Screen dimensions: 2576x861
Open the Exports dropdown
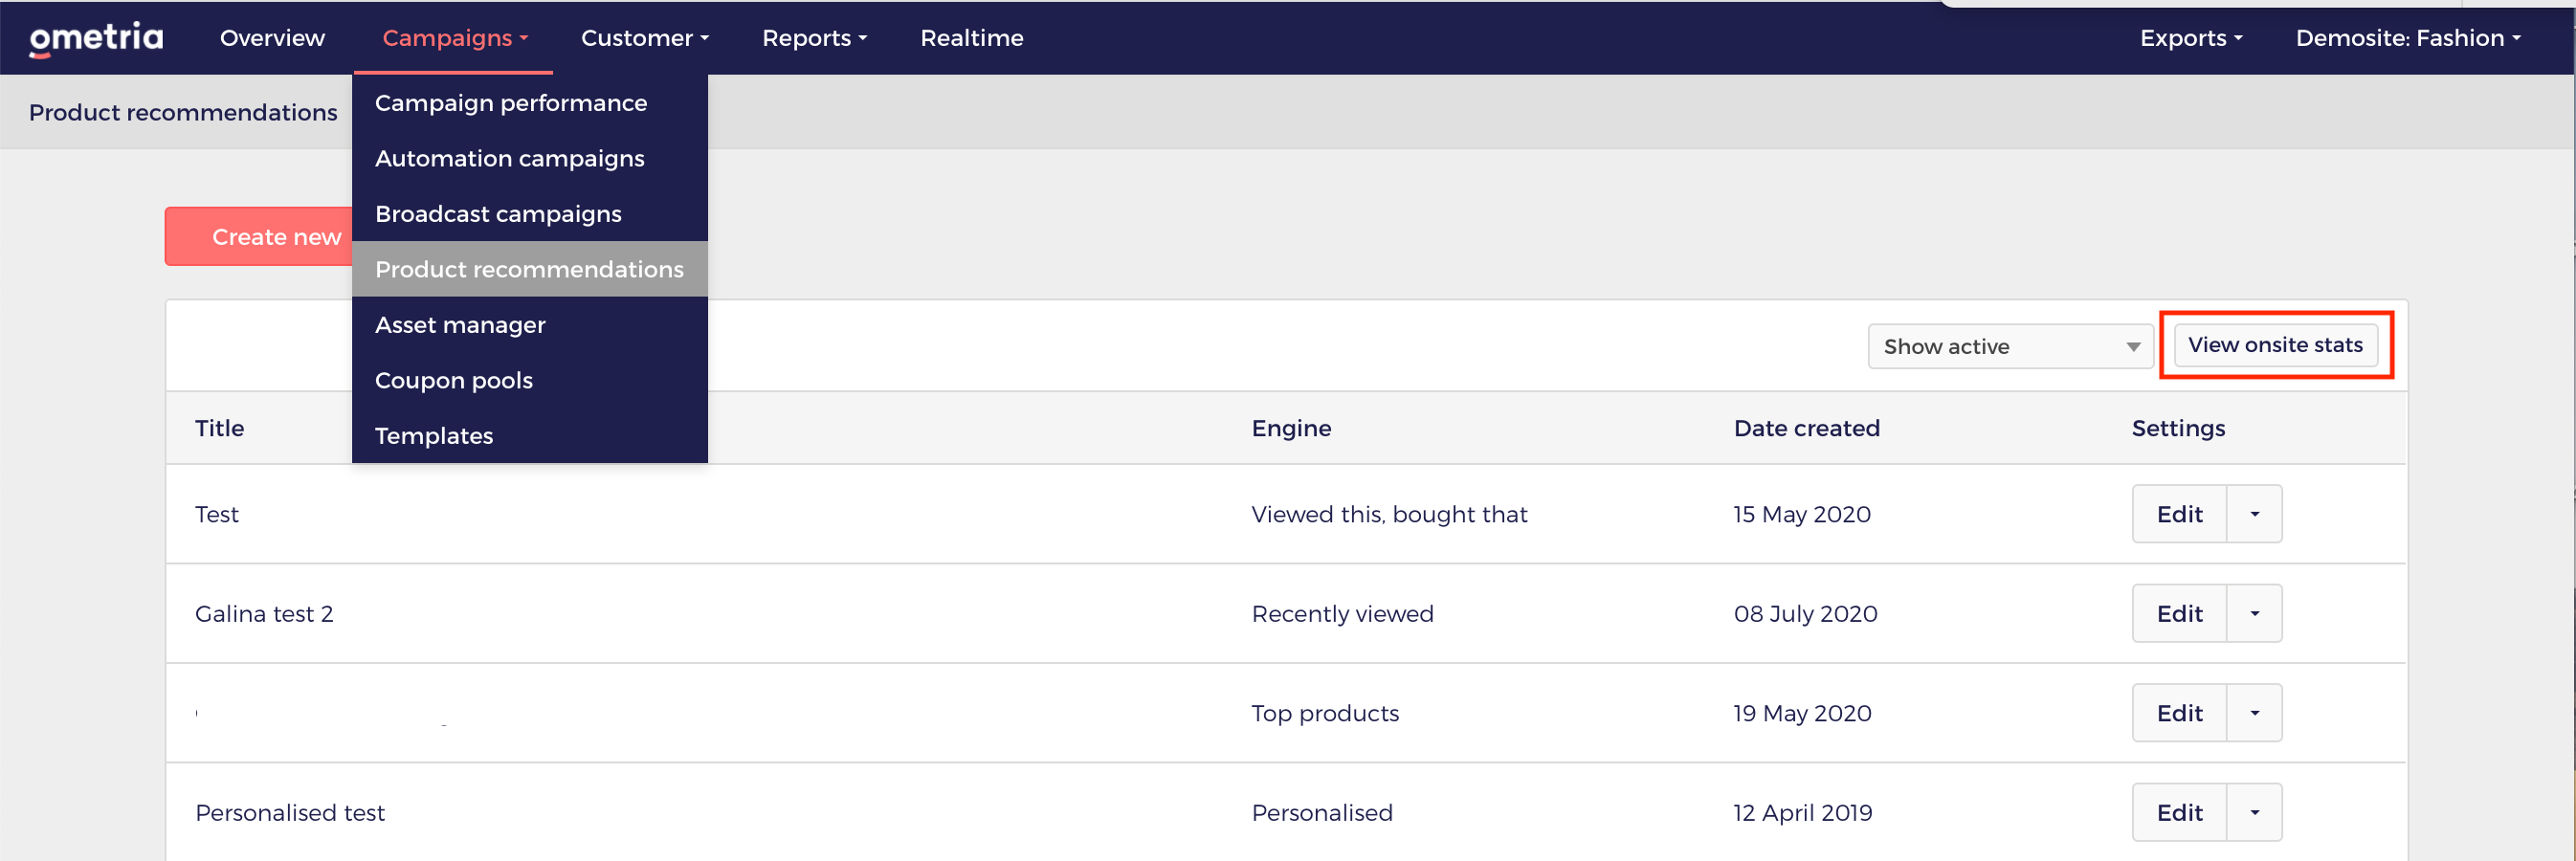(2190, 38)
